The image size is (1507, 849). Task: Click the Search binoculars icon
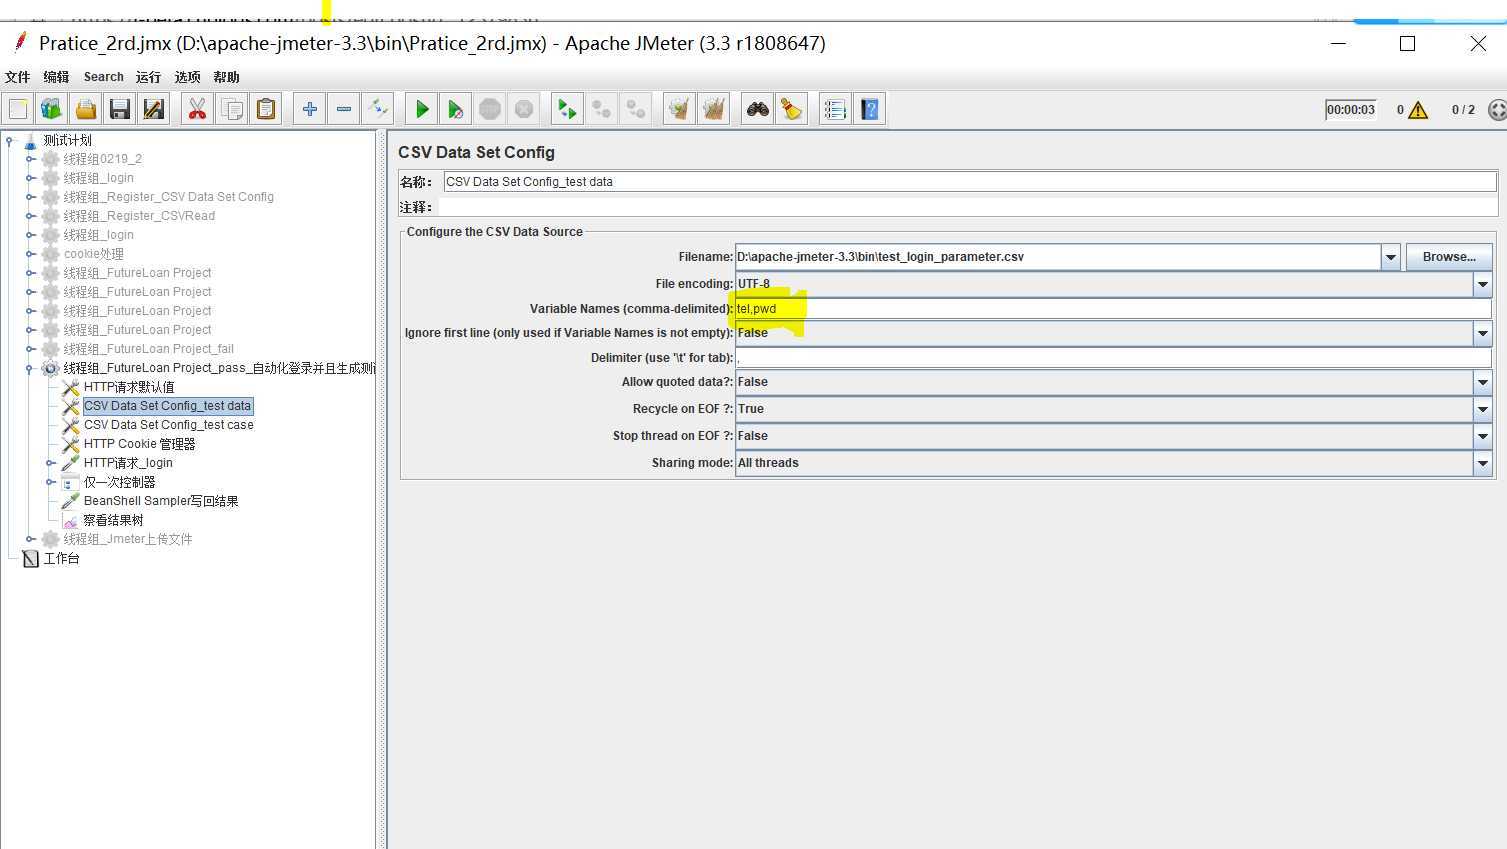coord(758,109)
